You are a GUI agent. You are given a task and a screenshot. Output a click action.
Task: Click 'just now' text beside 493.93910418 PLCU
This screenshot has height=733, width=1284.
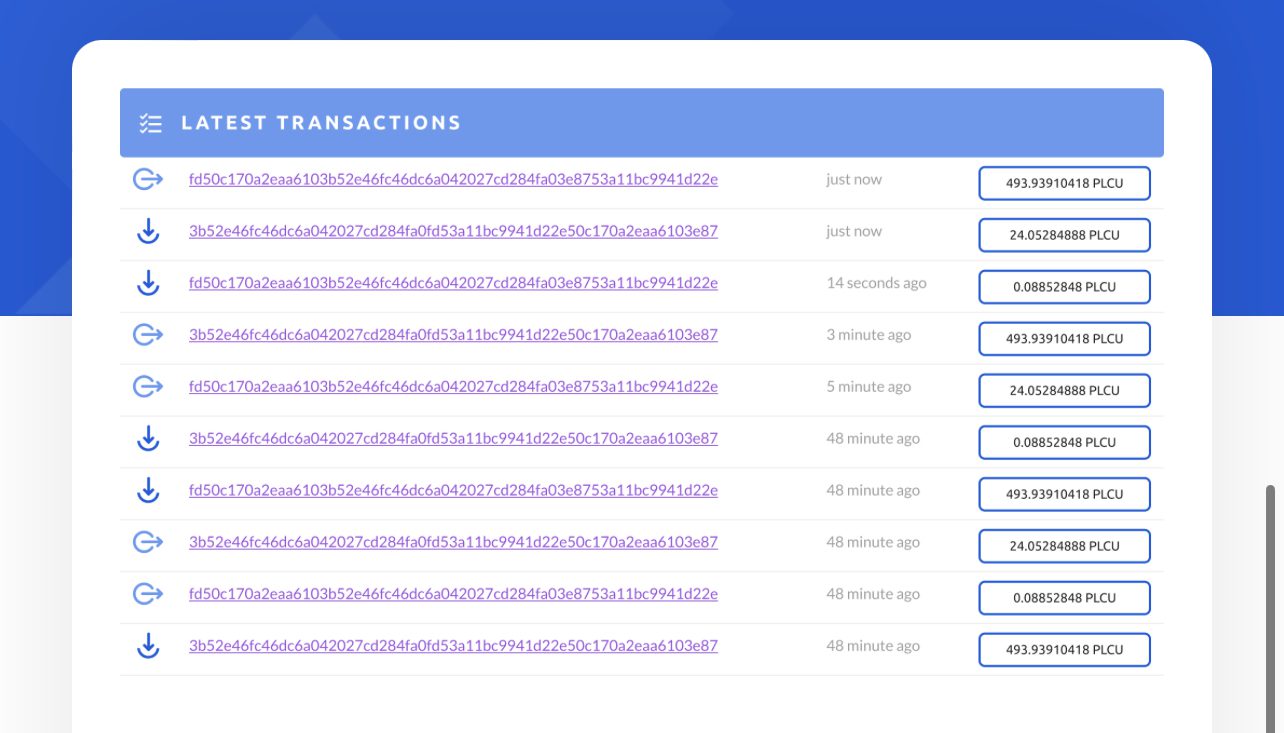pyautogui.click(x=854, y=180)
